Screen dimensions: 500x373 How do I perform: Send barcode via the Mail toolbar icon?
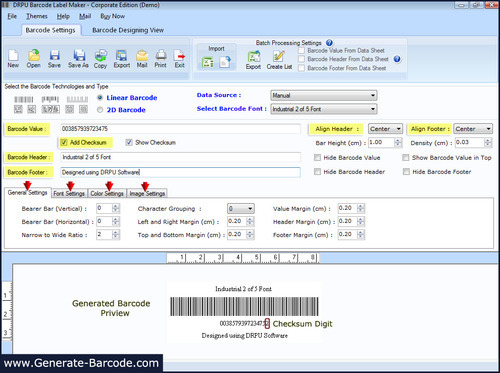pos(142,58)
